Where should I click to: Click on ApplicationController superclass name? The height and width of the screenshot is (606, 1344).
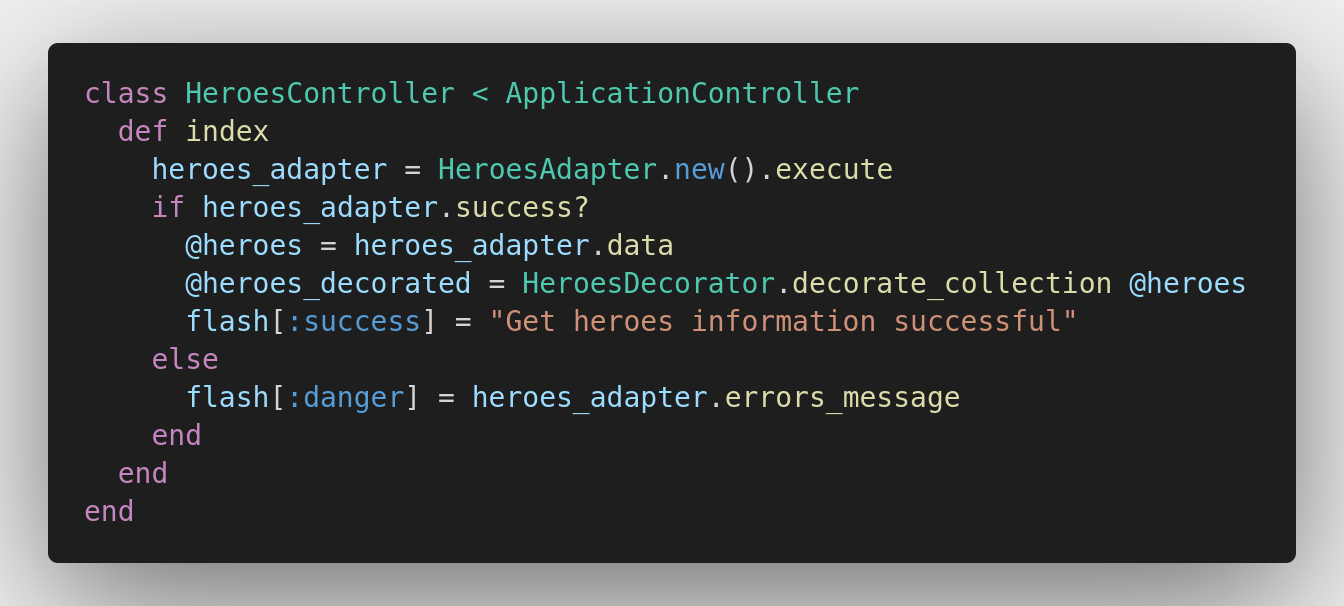click(x=682, y=94)
